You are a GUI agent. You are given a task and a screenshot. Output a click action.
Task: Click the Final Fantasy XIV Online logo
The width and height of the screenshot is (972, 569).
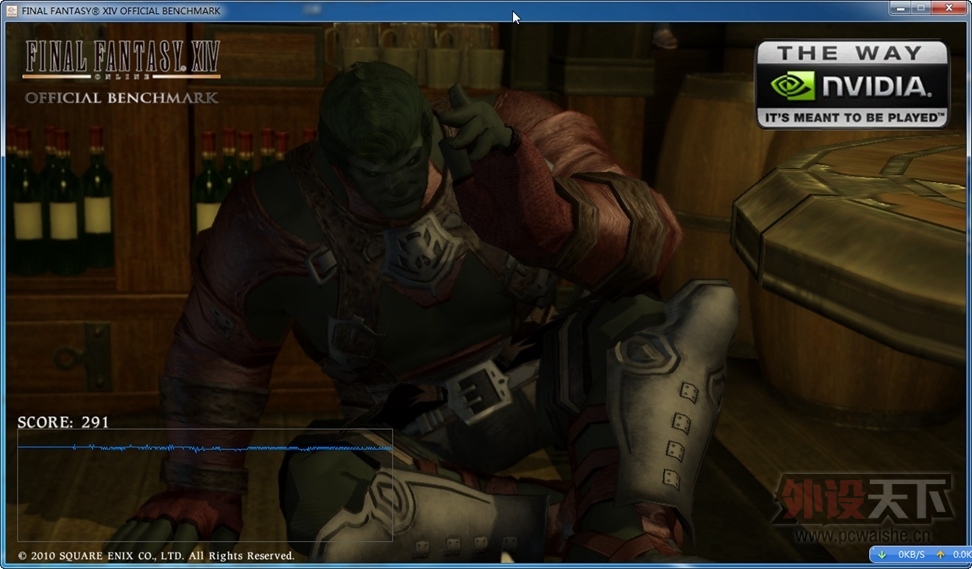coord(122,60)
